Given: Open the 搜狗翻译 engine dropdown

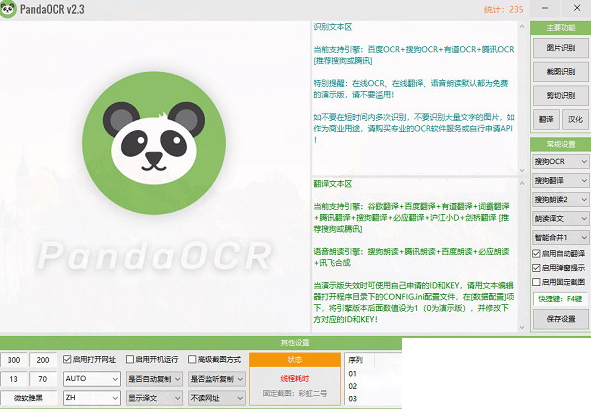Looking at the screenshot, I should coord(560,181).
